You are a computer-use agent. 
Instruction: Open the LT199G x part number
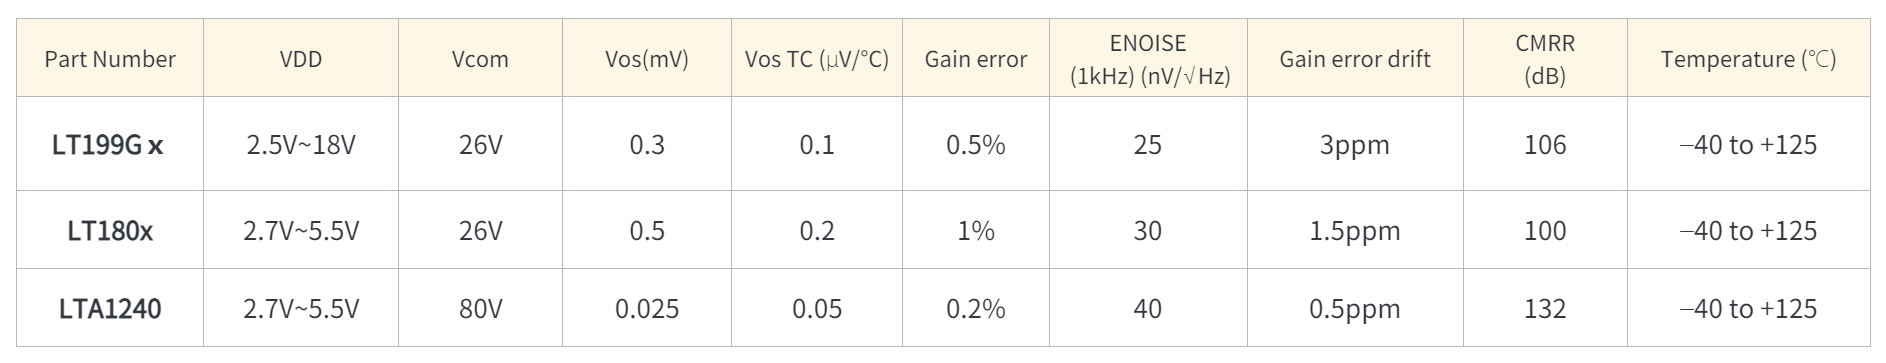pyautogui.click(x=108, y=145)
